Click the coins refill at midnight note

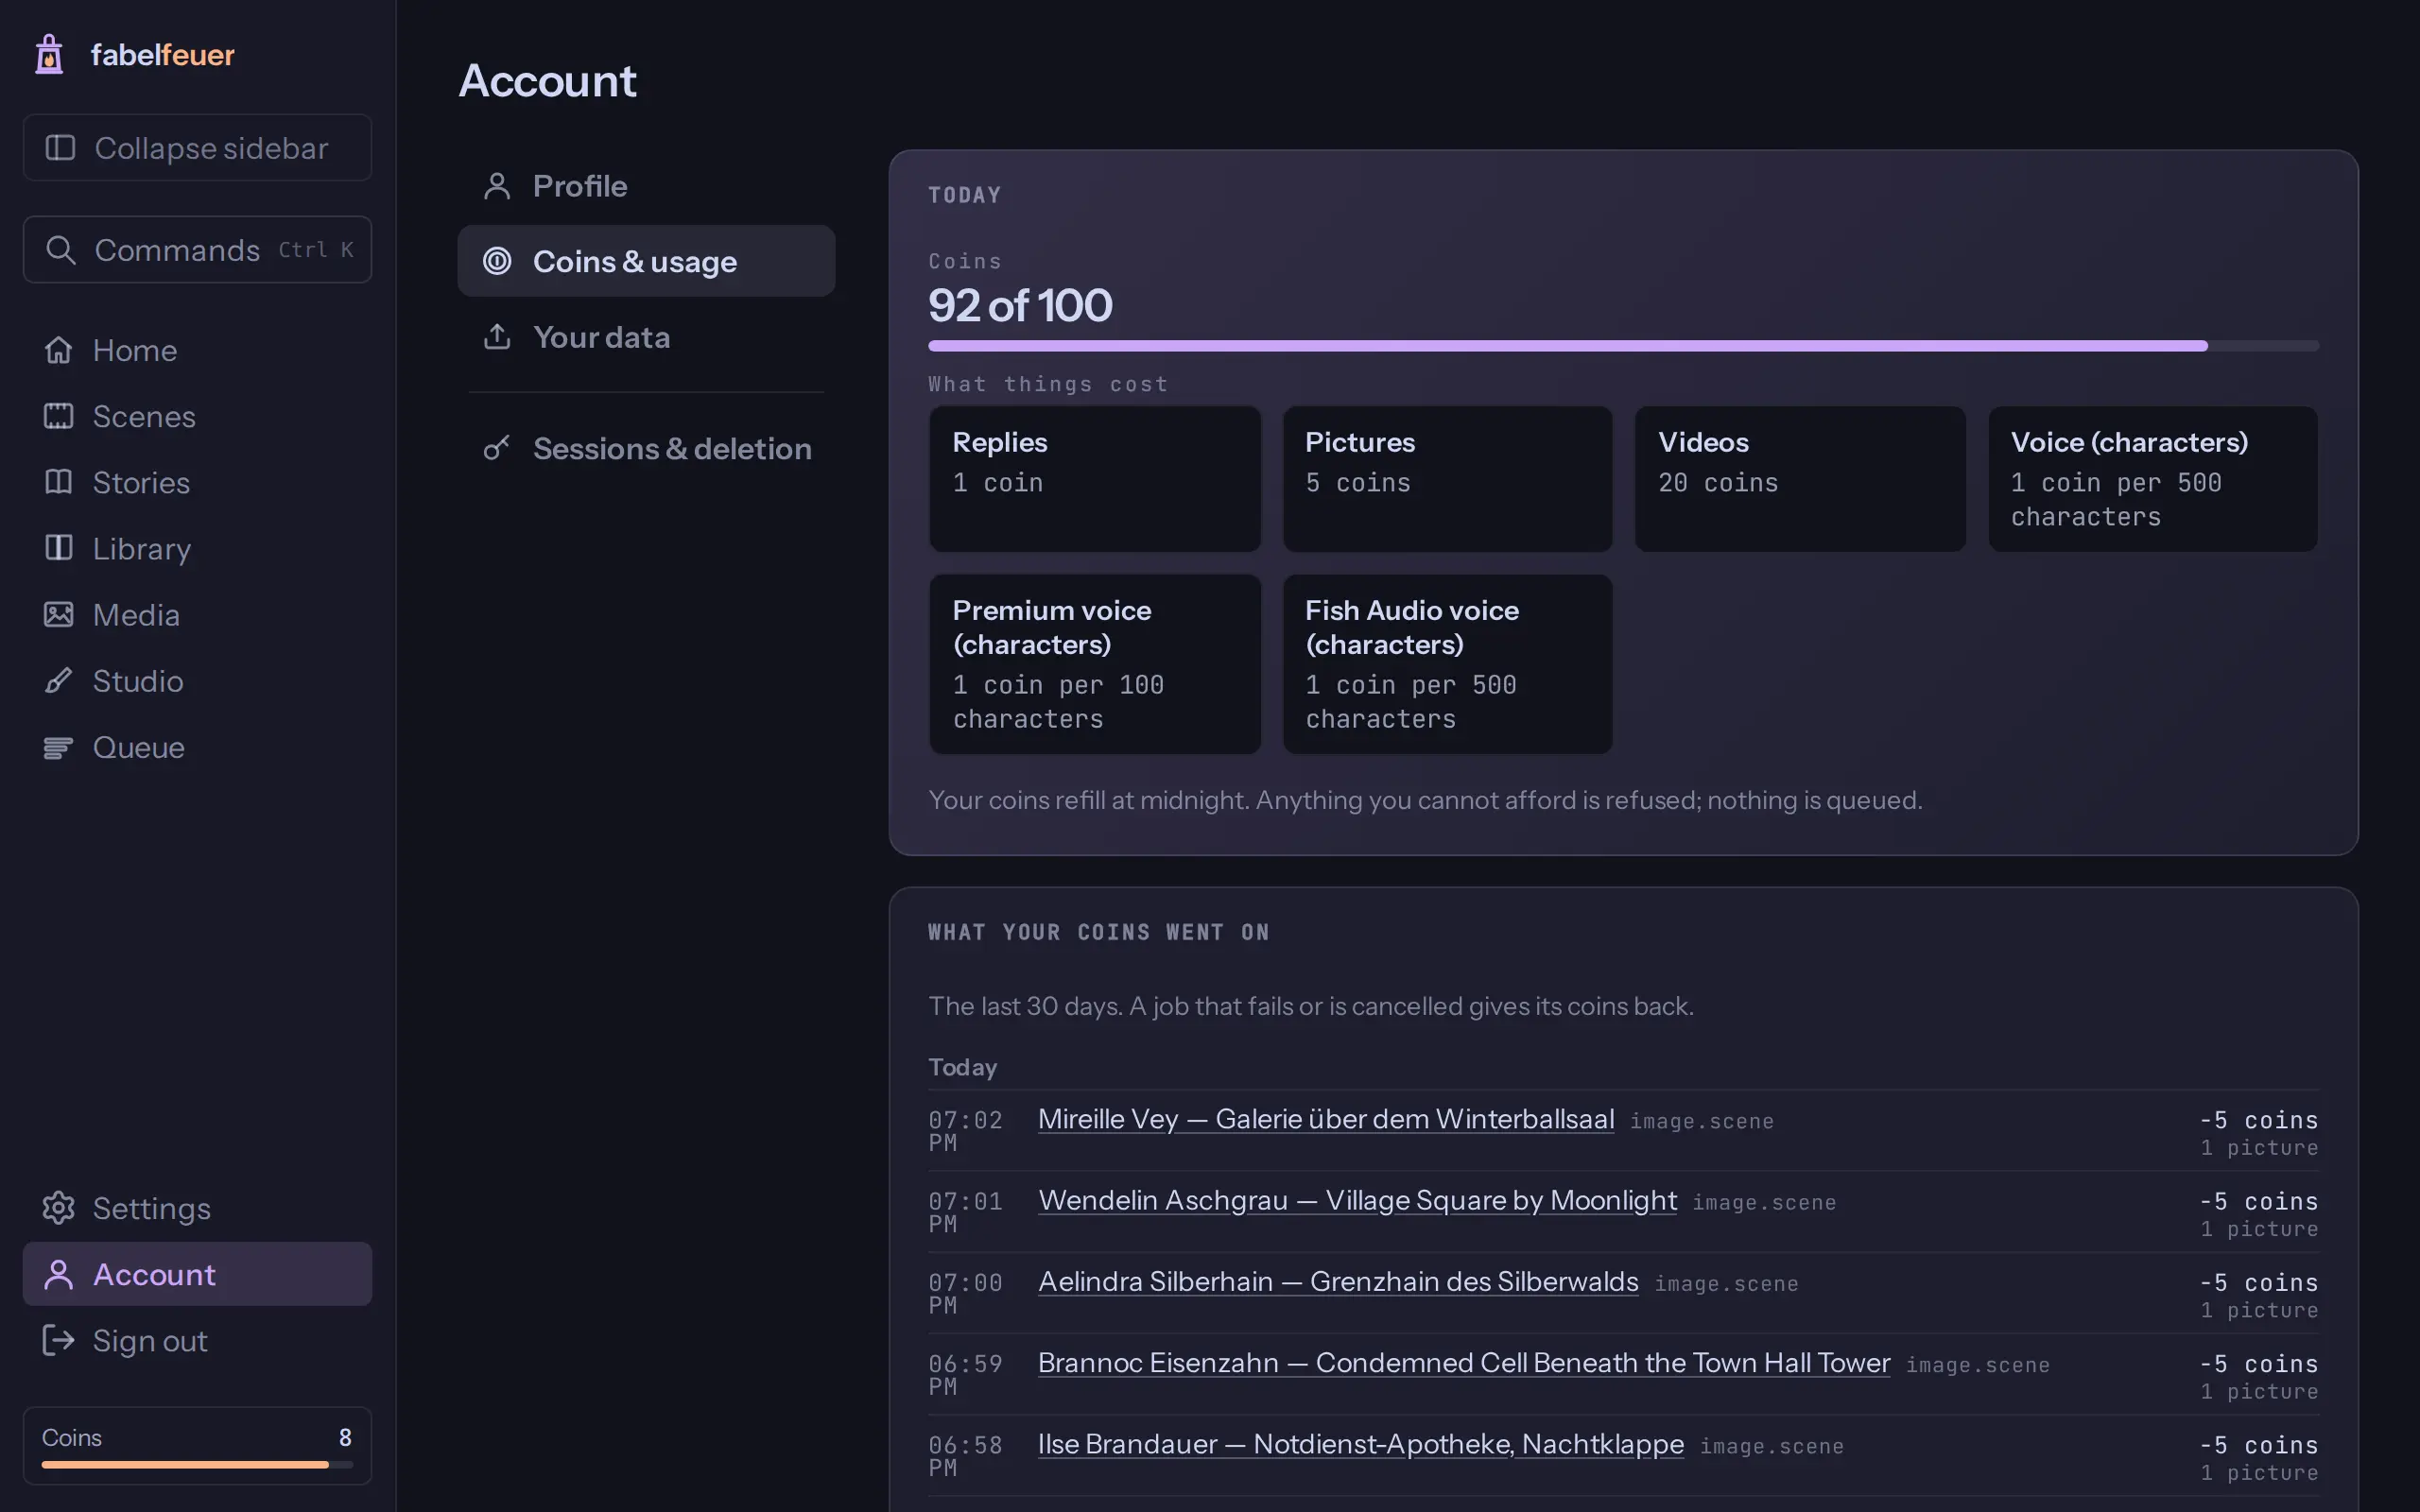[1425, 800]
